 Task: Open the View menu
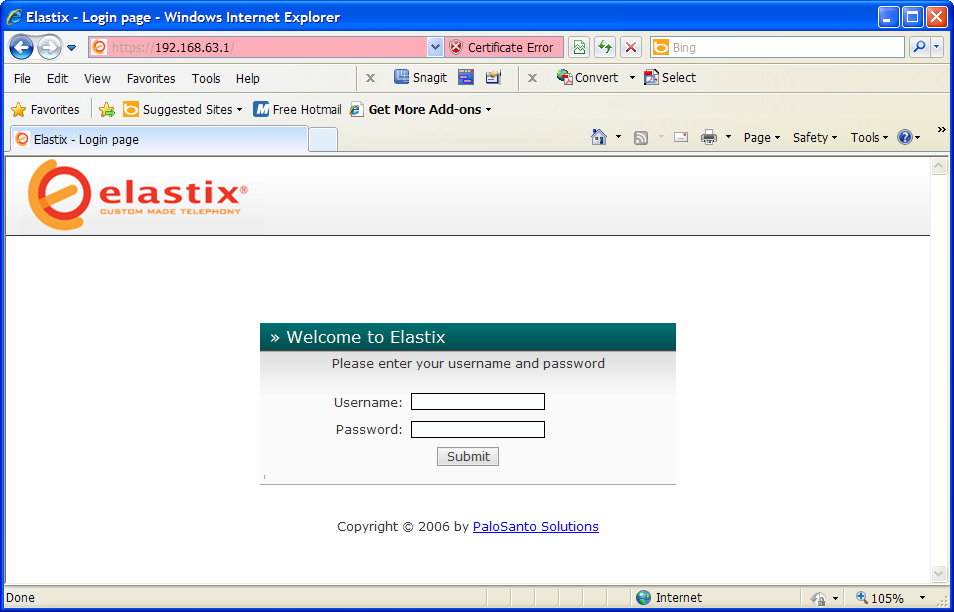(97, 78)
